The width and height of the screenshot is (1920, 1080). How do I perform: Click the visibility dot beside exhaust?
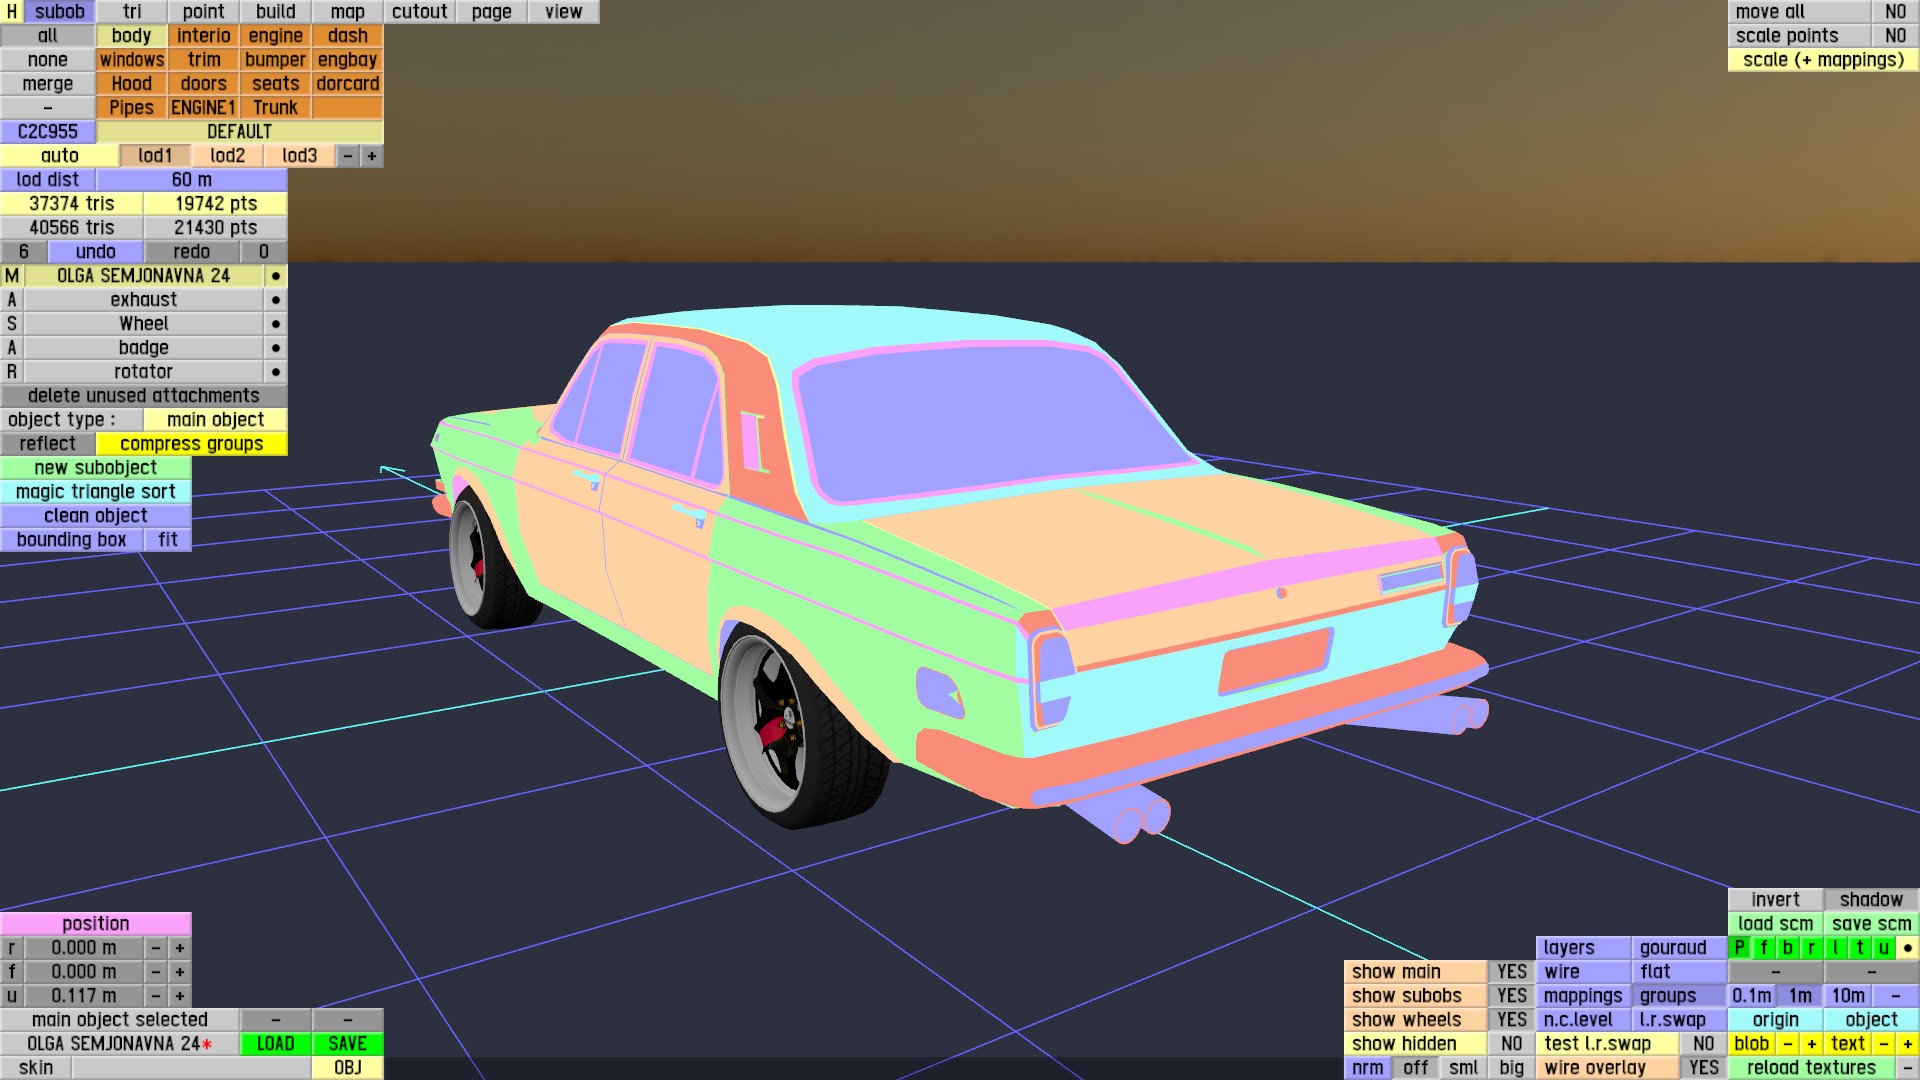coord(276,300)
